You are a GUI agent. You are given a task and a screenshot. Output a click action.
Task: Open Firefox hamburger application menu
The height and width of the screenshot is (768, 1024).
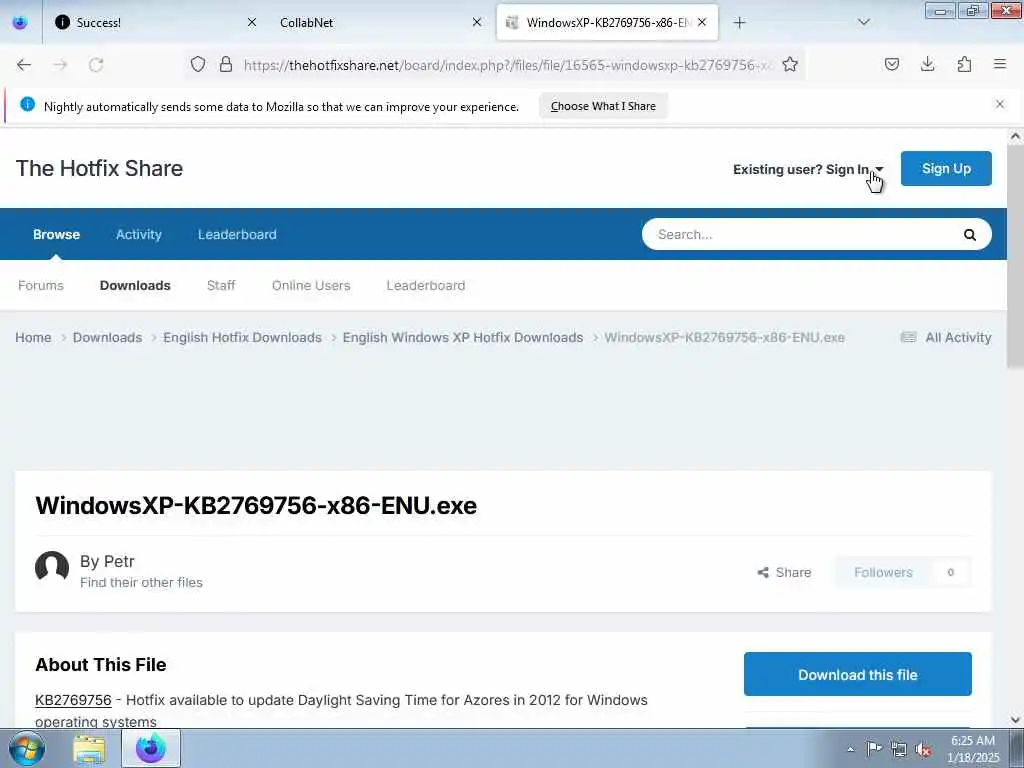1000,64
